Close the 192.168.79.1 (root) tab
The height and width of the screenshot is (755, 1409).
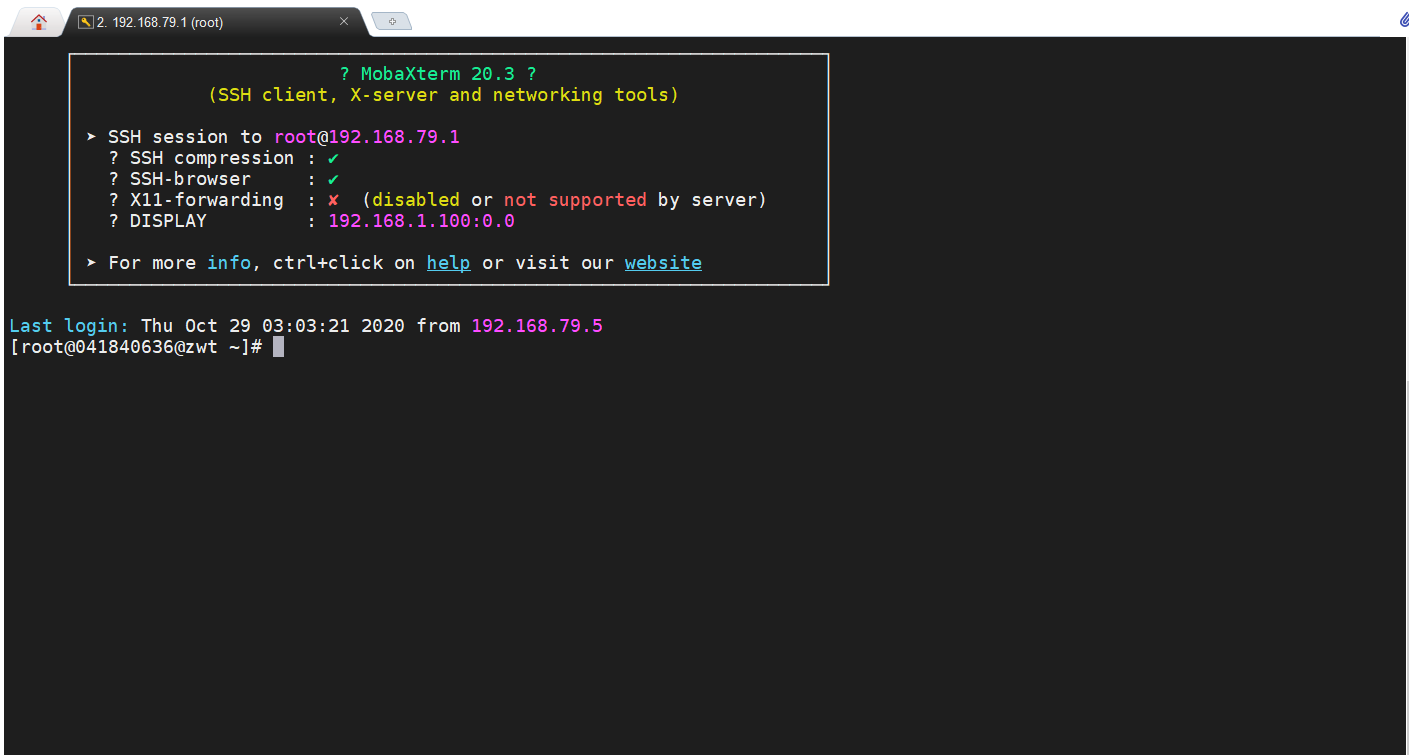[344, 21]
